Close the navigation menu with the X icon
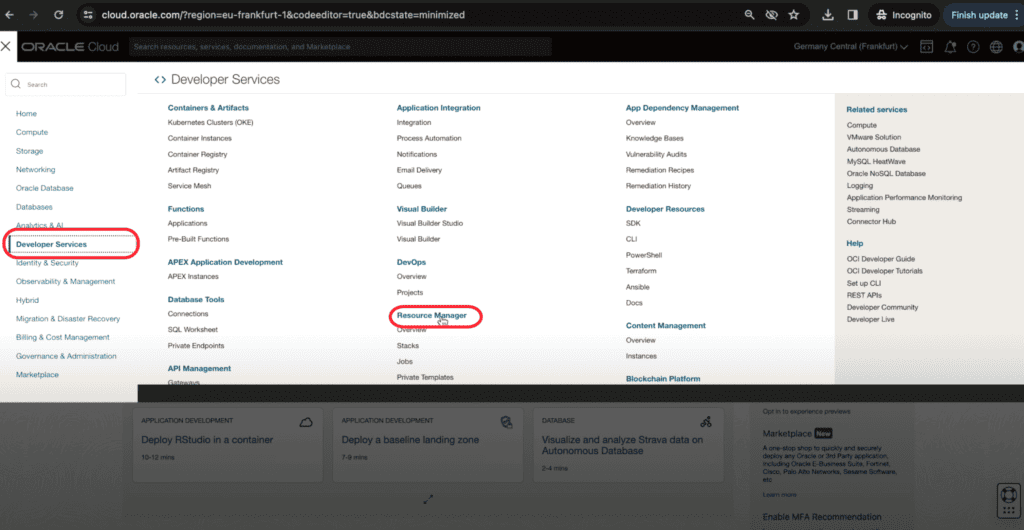1024x530 pixels. pos(6,46)
